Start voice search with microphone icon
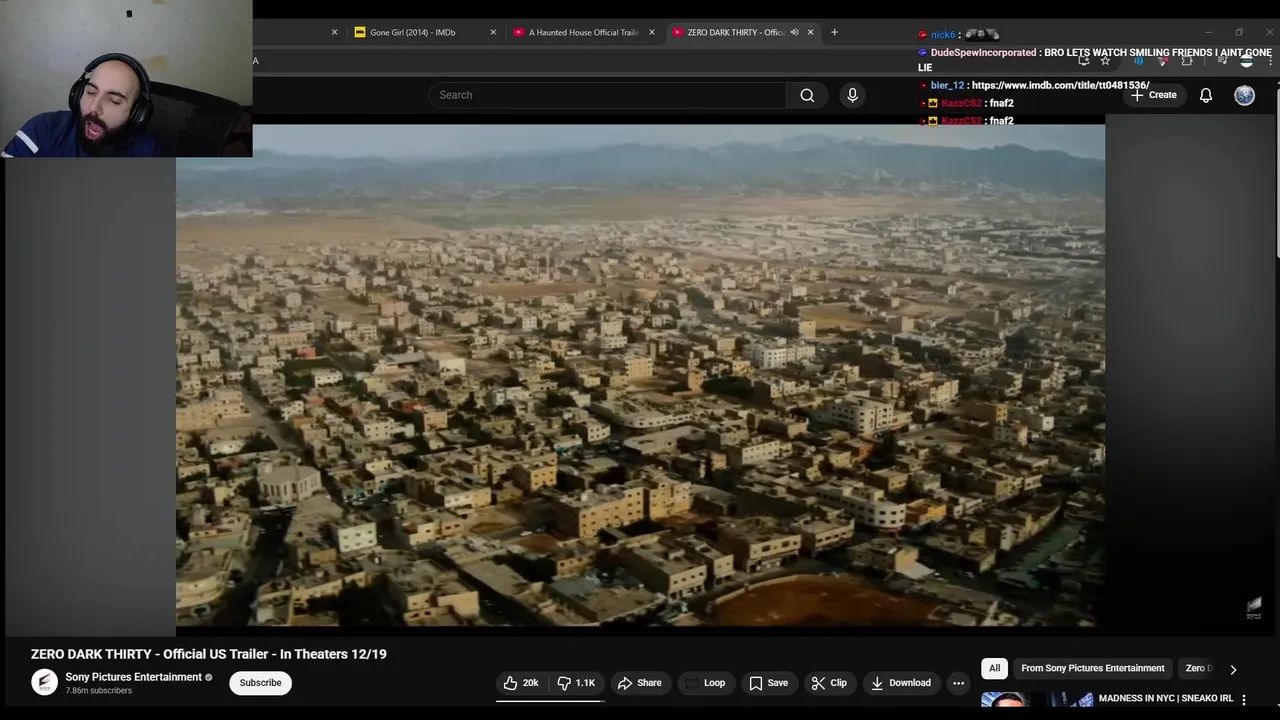The height and width of the screenshot is (720, 1280). [x=852, y=95]
